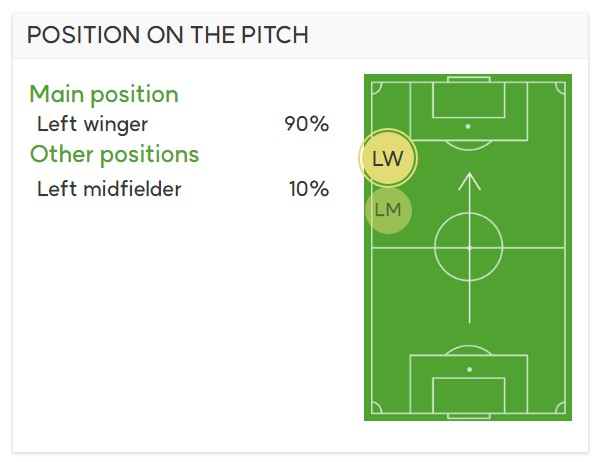Click the top goal box

point(469,100)
